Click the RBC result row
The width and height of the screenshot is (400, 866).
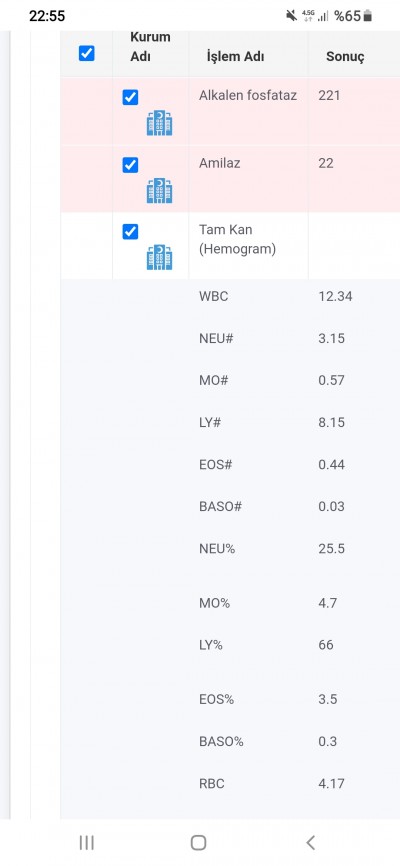click(x=230, y=784)
